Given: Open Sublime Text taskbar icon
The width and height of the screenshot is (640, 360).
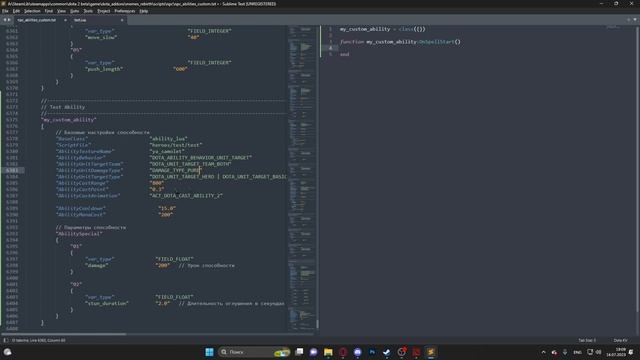Looking at the screenshot, I should [431, 352].
